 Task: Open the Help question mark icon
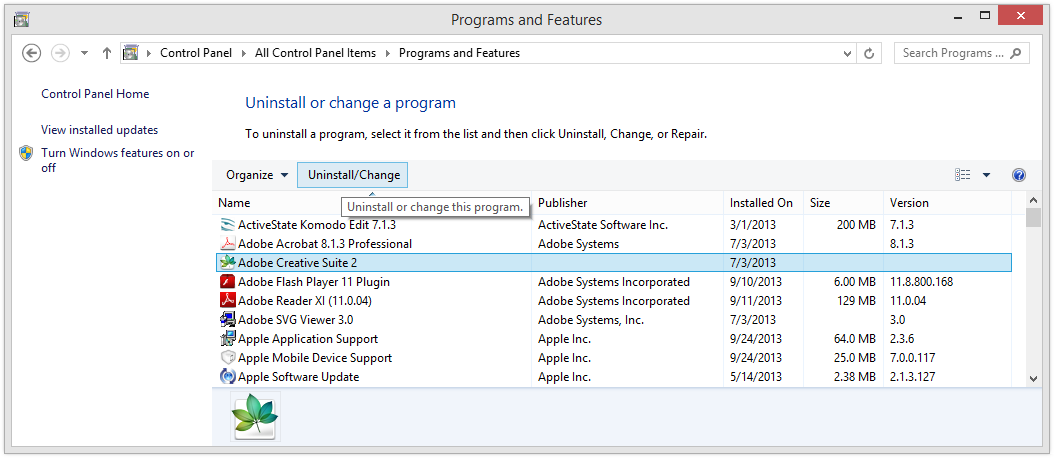[x=1019, y=175]
